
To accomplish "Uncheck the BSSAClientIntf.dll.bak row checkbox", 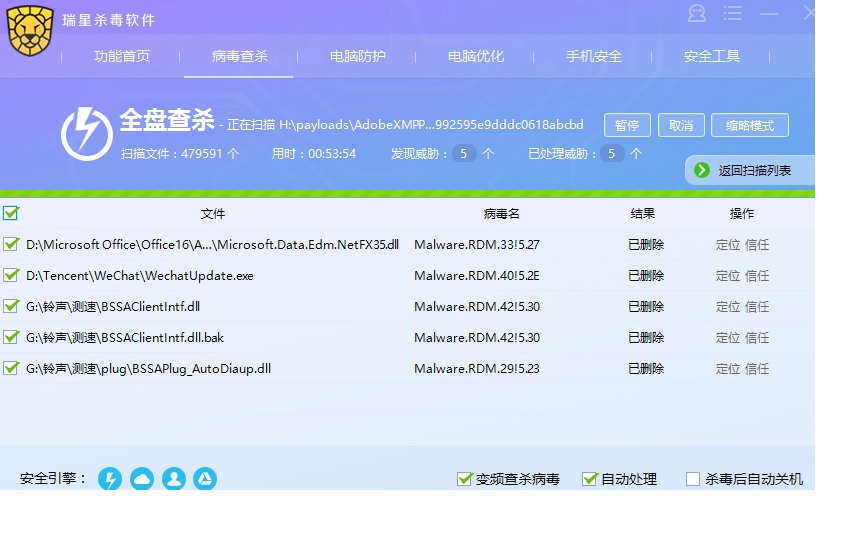I will tap(10, 336).
